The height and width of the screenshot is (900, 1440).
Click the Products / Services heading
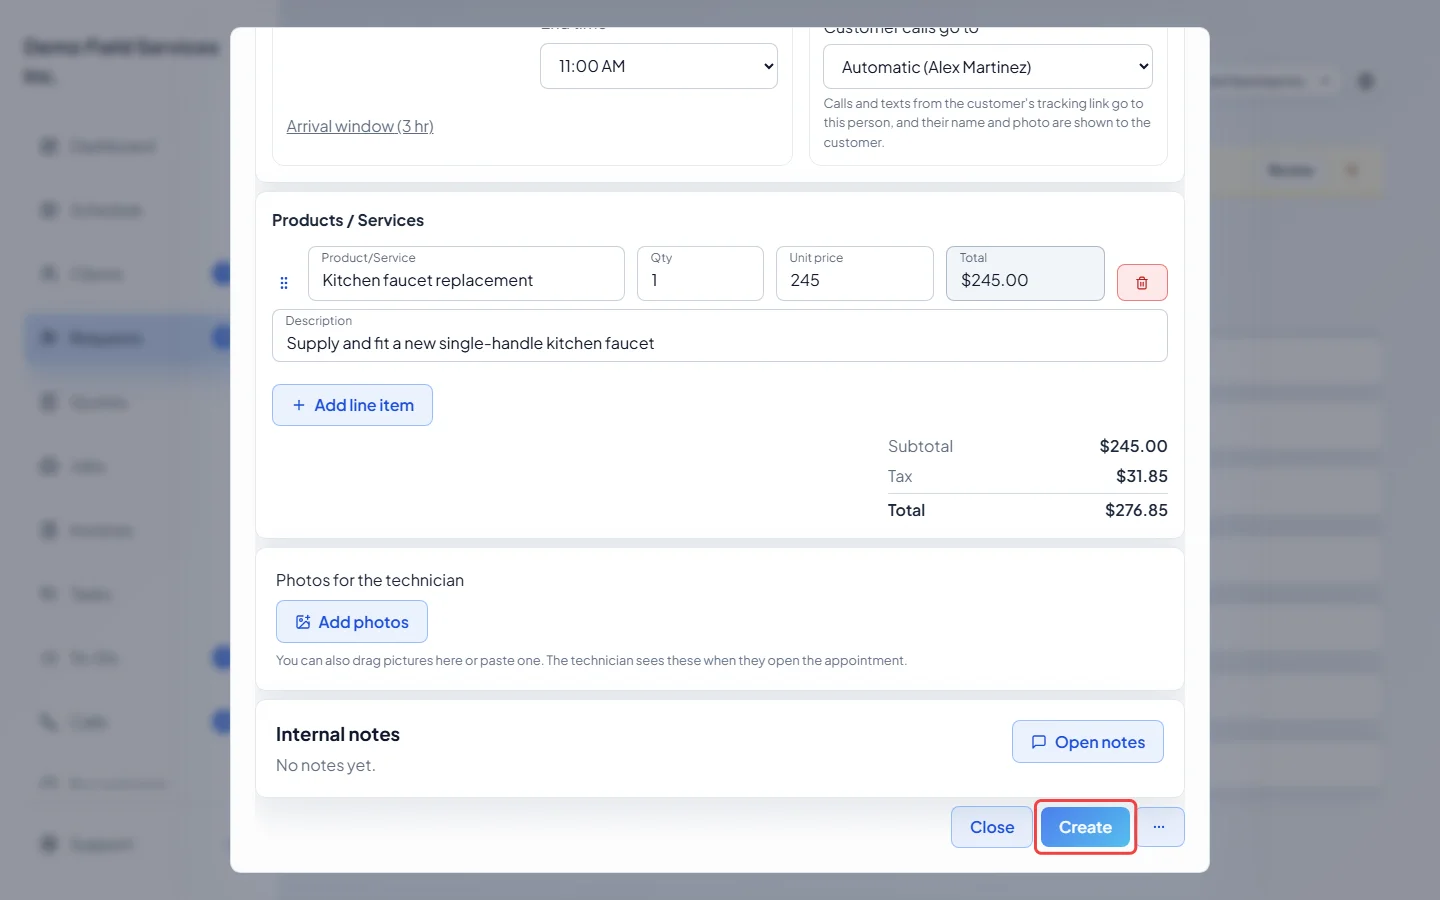pos(348,220)
